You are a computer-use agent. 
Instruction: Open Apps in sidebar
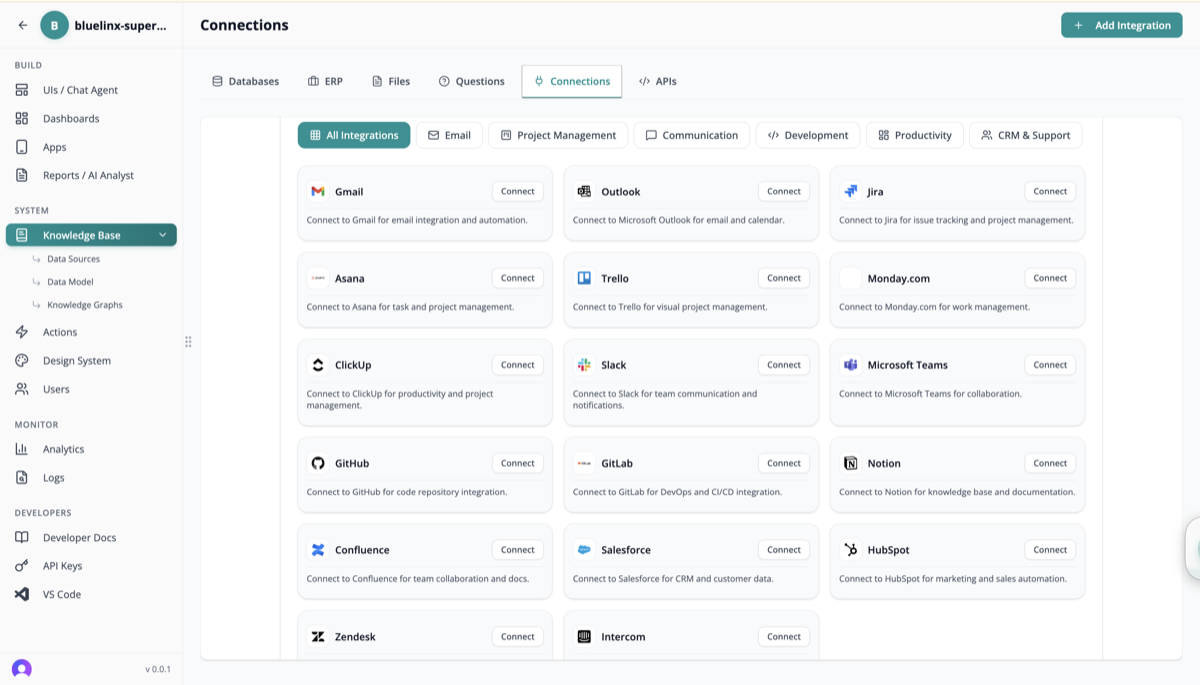(x=91, y=147)
